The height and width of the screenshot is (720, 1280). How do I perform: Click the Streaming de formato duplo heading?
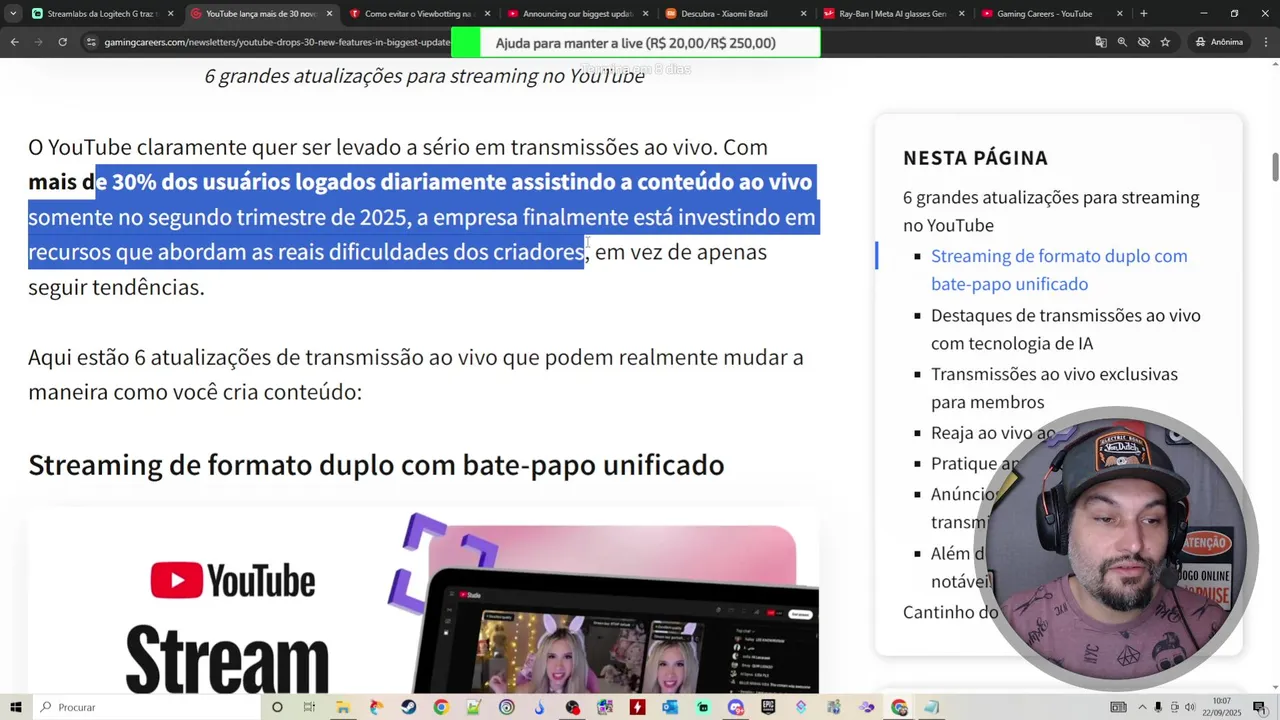tap(376, 465)
